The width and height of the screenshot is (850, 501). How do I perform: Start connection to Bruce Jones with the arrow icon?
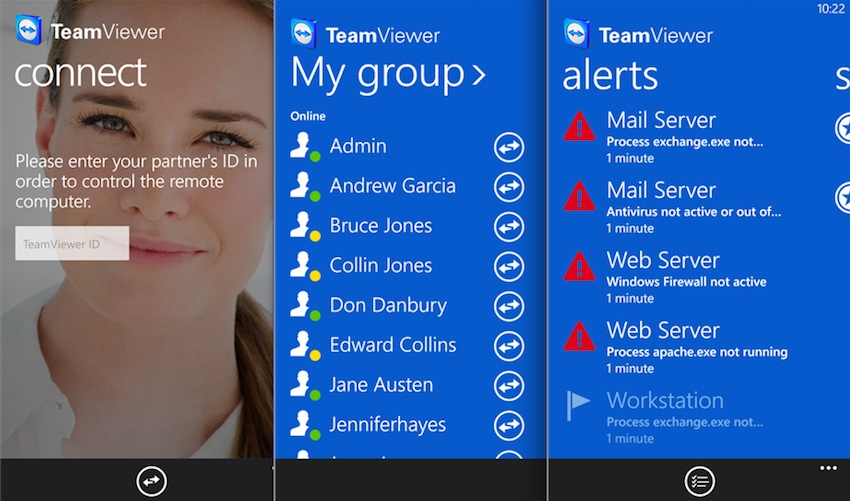tap(508, 227)
